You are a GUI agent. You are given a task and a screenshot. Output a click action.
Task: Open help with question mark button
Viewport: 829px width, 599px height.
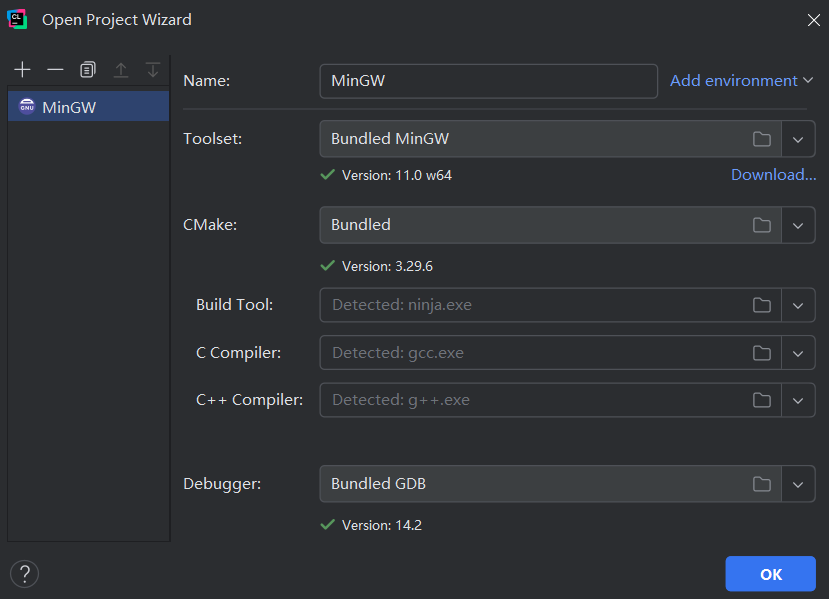click(x=24, y=574)
